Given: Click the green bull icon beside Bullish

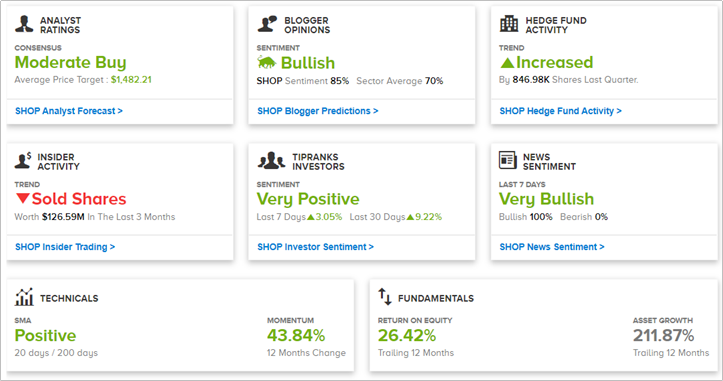Looking at the screenshot, I should click(267, 62).
